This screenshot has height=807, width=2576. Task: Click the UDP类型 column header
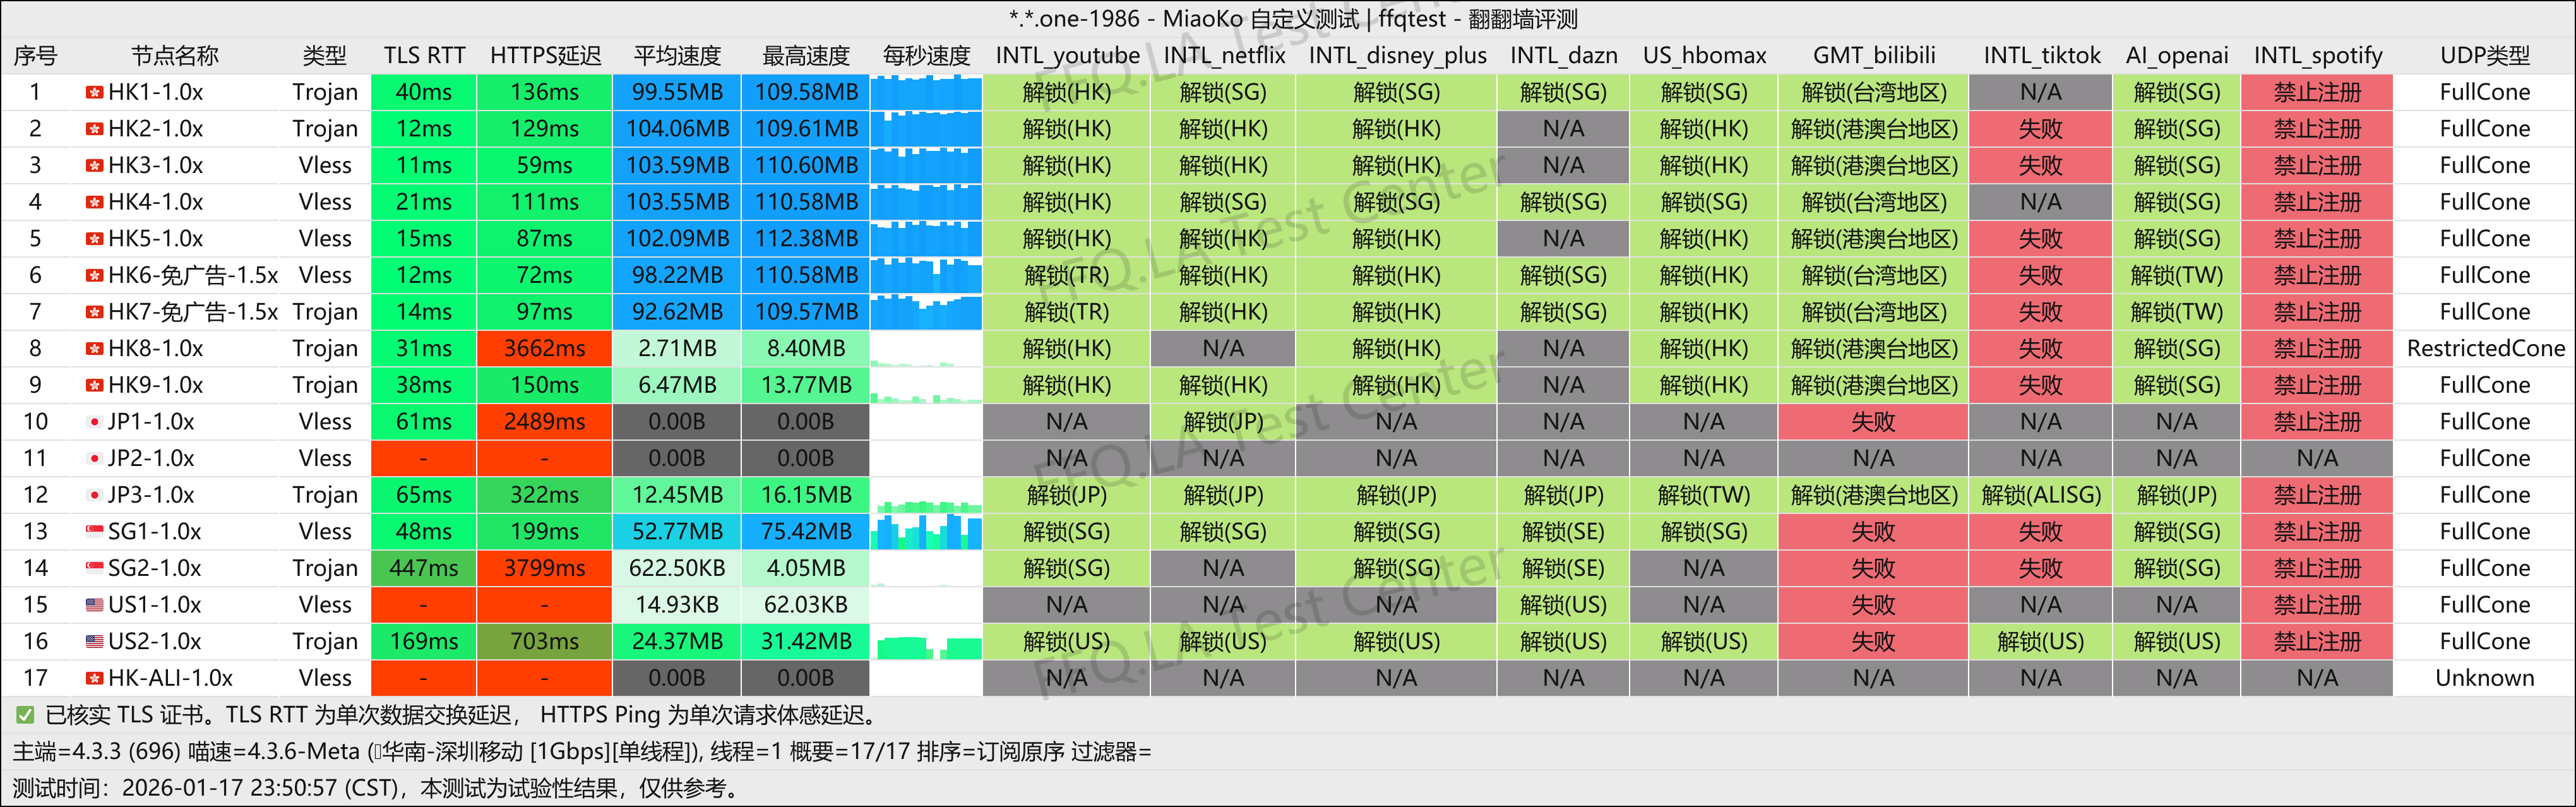click(x=2485, y=56)
